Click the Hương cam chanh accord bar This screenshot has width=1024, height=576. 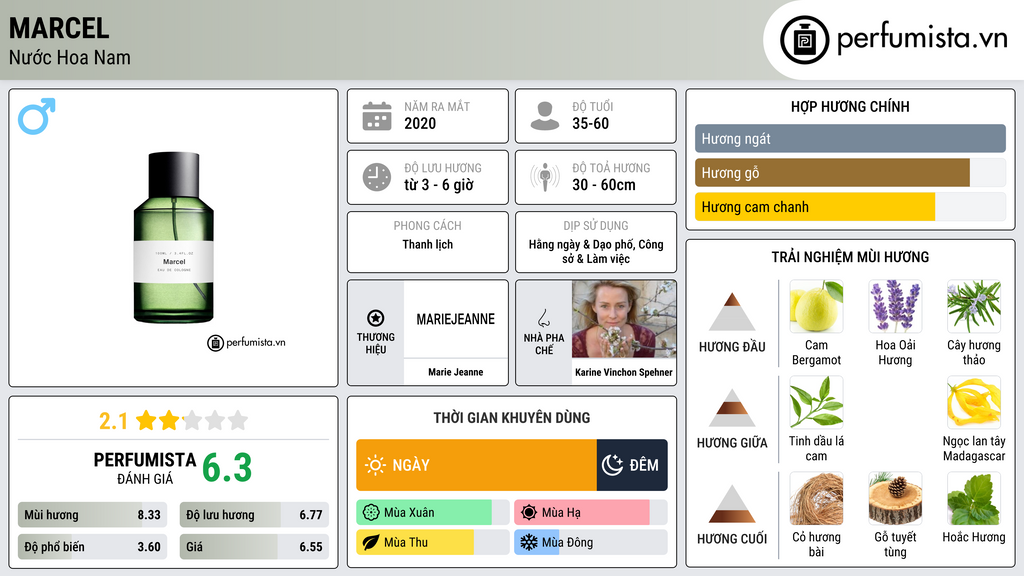click(x=850, y=206)
